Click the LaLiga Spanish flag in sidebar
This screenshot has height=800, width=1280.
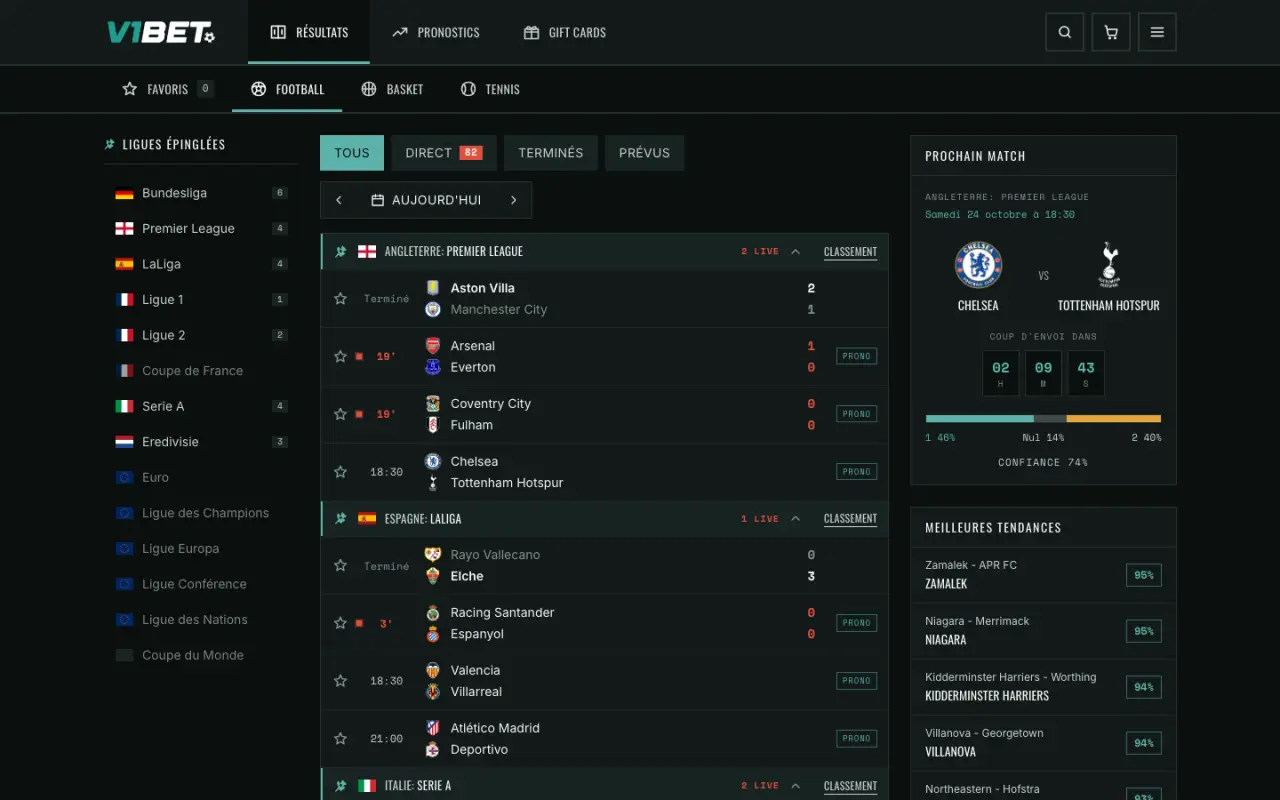coord(124,264)
